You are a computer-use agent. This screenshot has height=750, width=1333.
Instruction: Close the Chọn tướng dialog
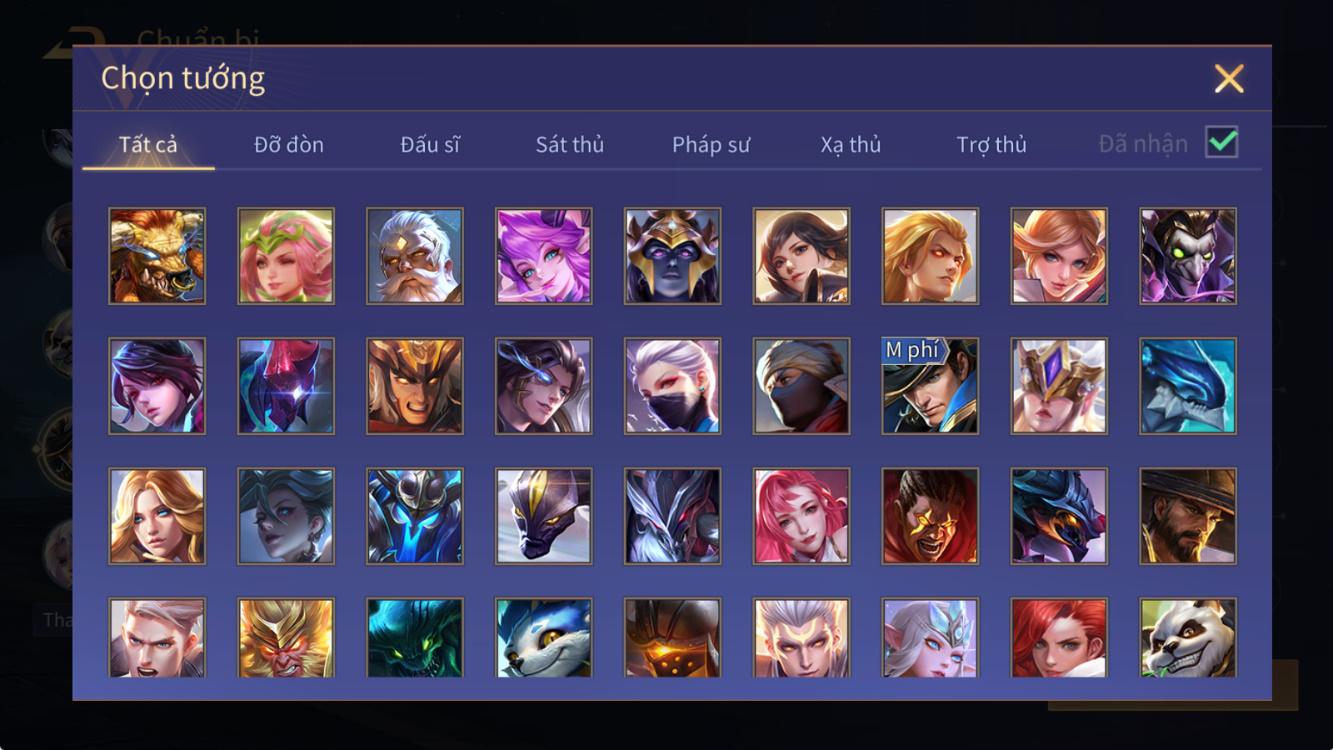(x=1229, y=78)
